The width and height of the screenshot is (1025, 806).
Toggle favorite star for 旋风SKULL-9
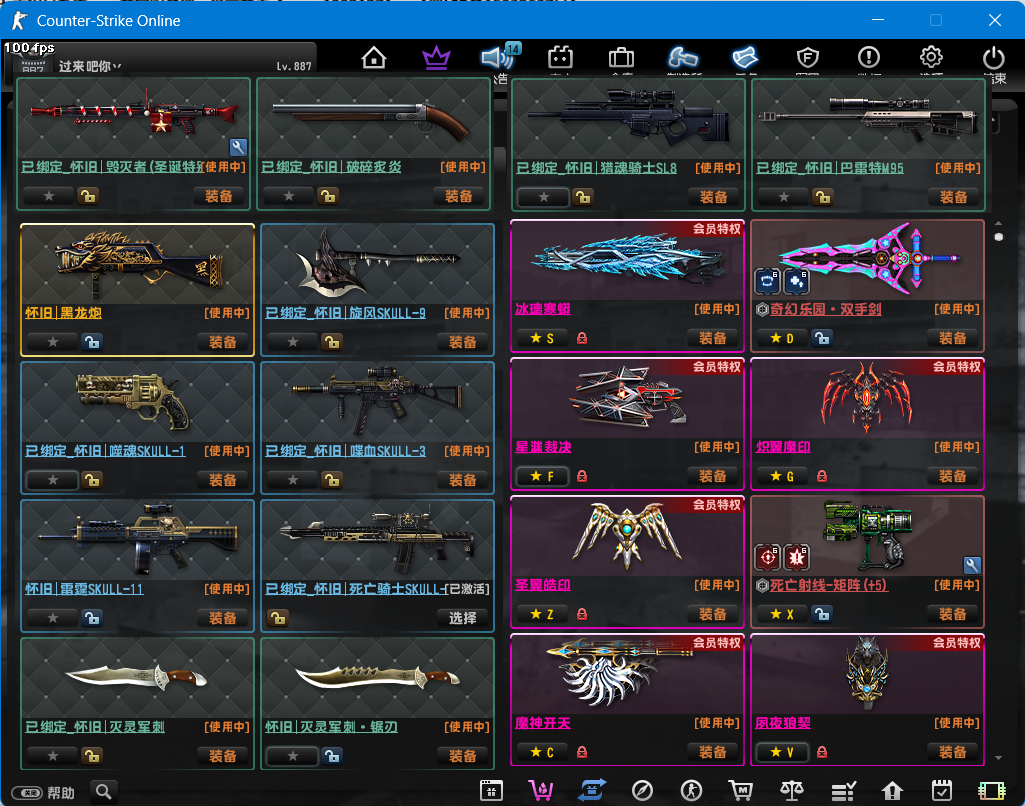point(293,341)
